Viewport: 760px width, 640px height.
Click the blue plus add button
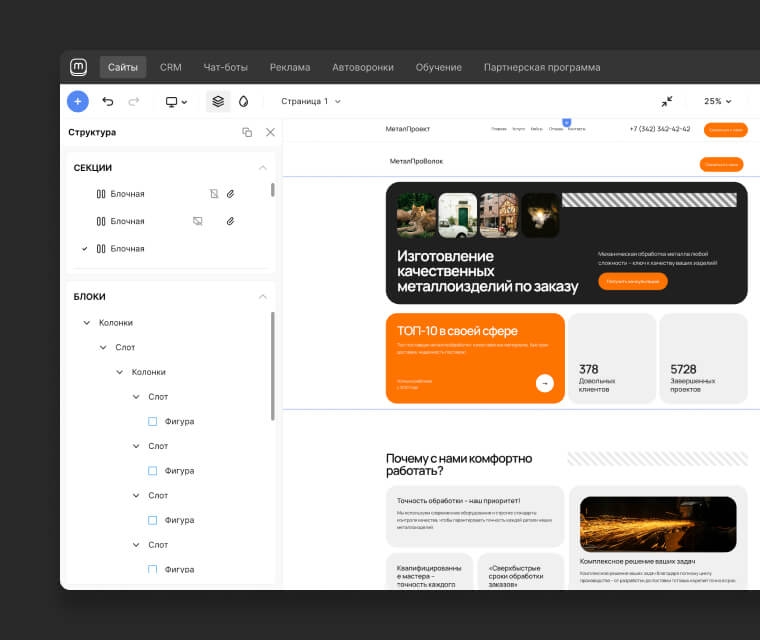coord(78,101)
